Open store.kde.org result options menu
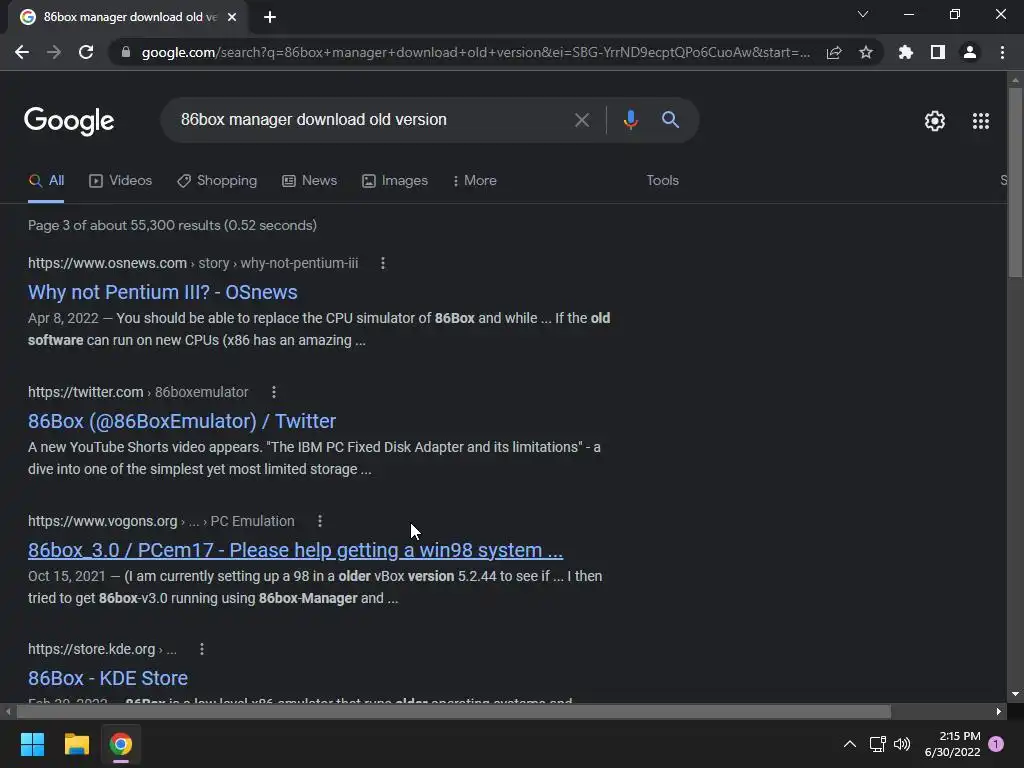This screenshot has width=1024, height=768. [202, 649]
